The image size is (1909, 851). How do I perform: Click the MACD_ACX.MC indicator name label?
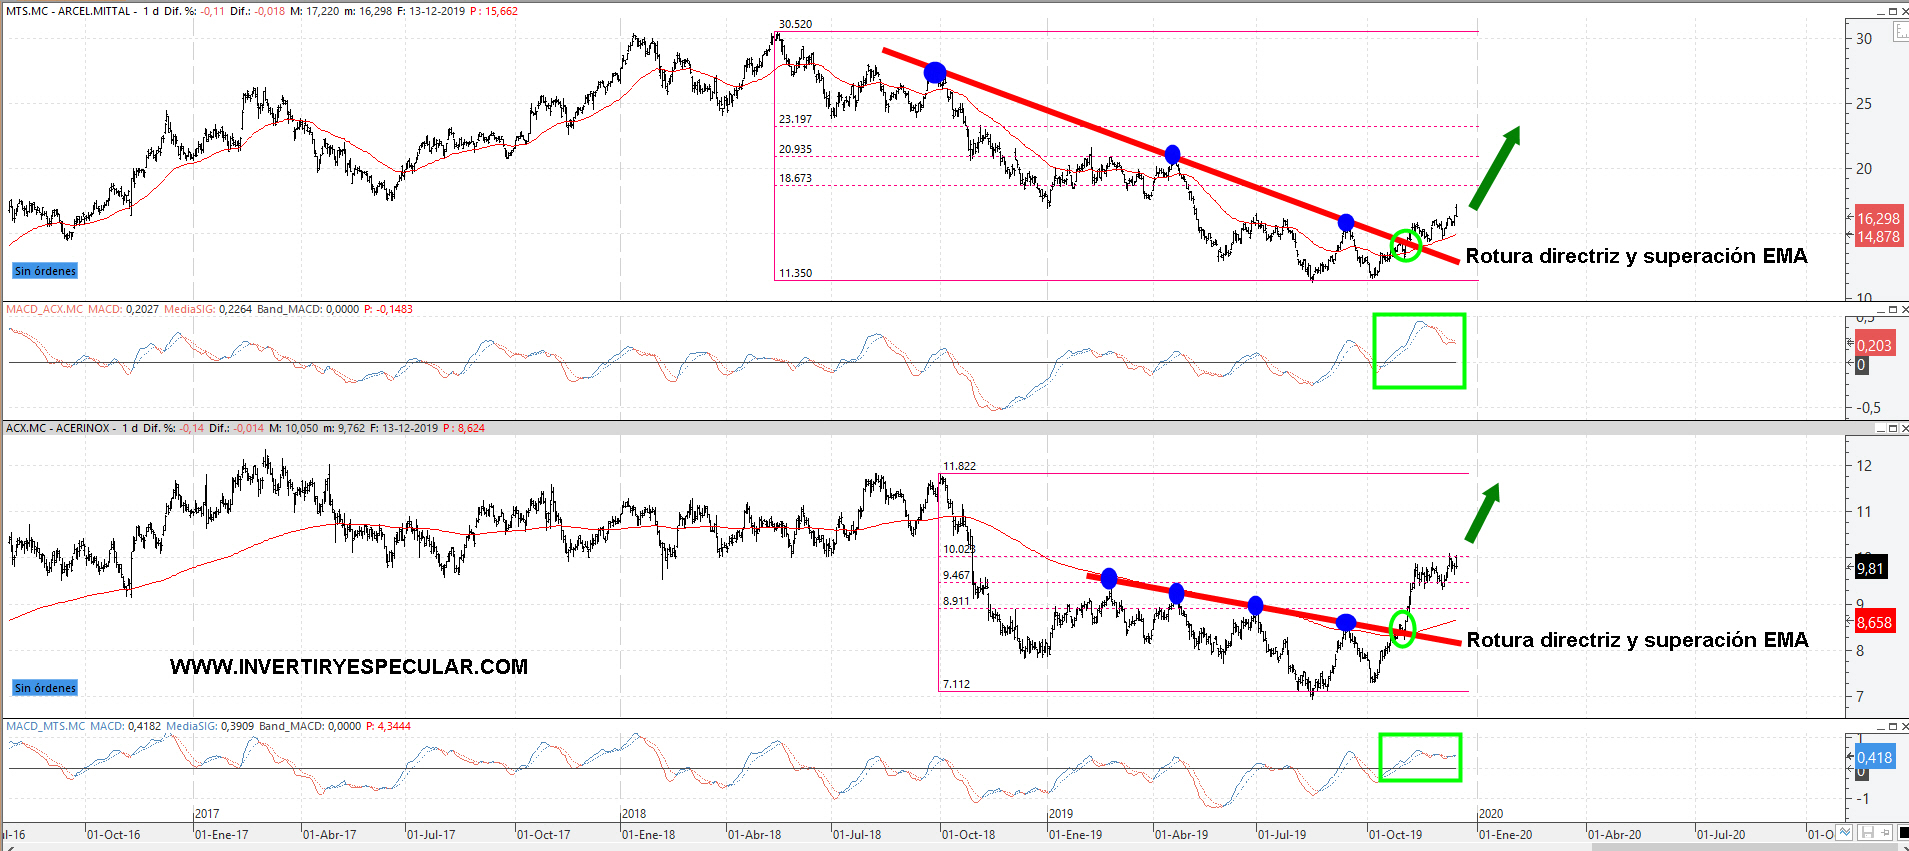45,310
